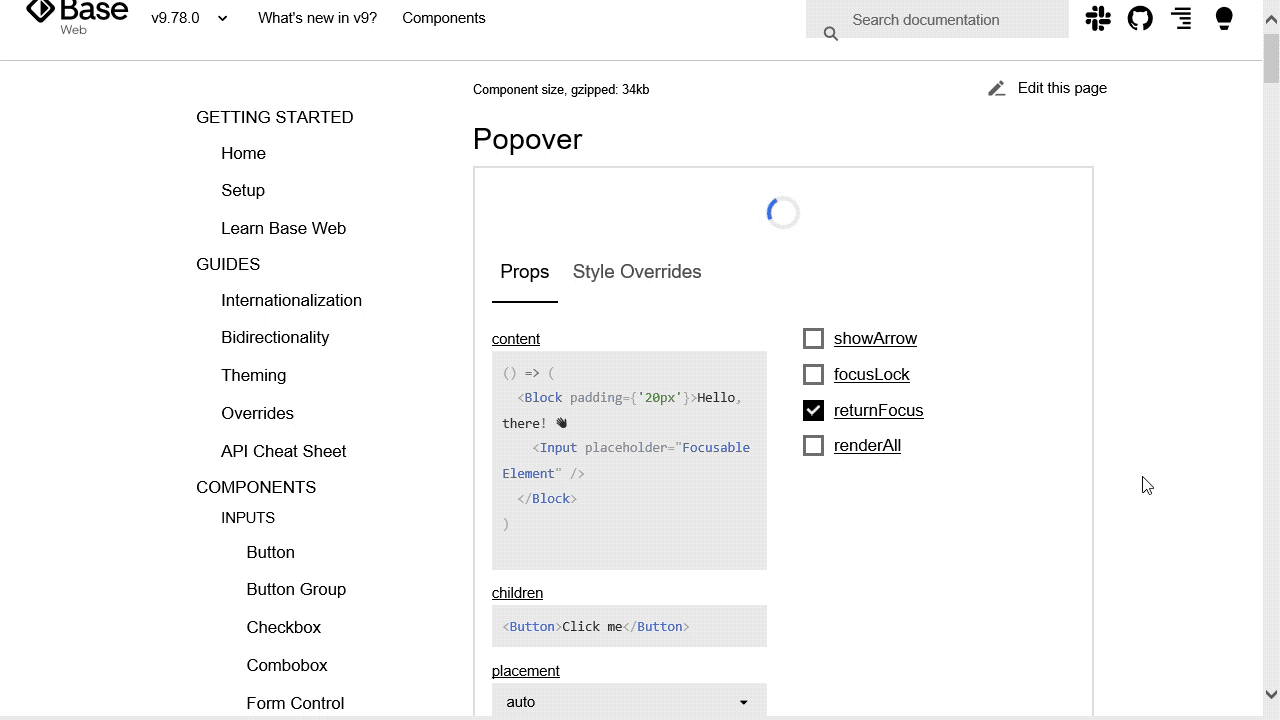Click the GUIDES section heading
This screenshot has height=720, width=1280.
(228, 264)
